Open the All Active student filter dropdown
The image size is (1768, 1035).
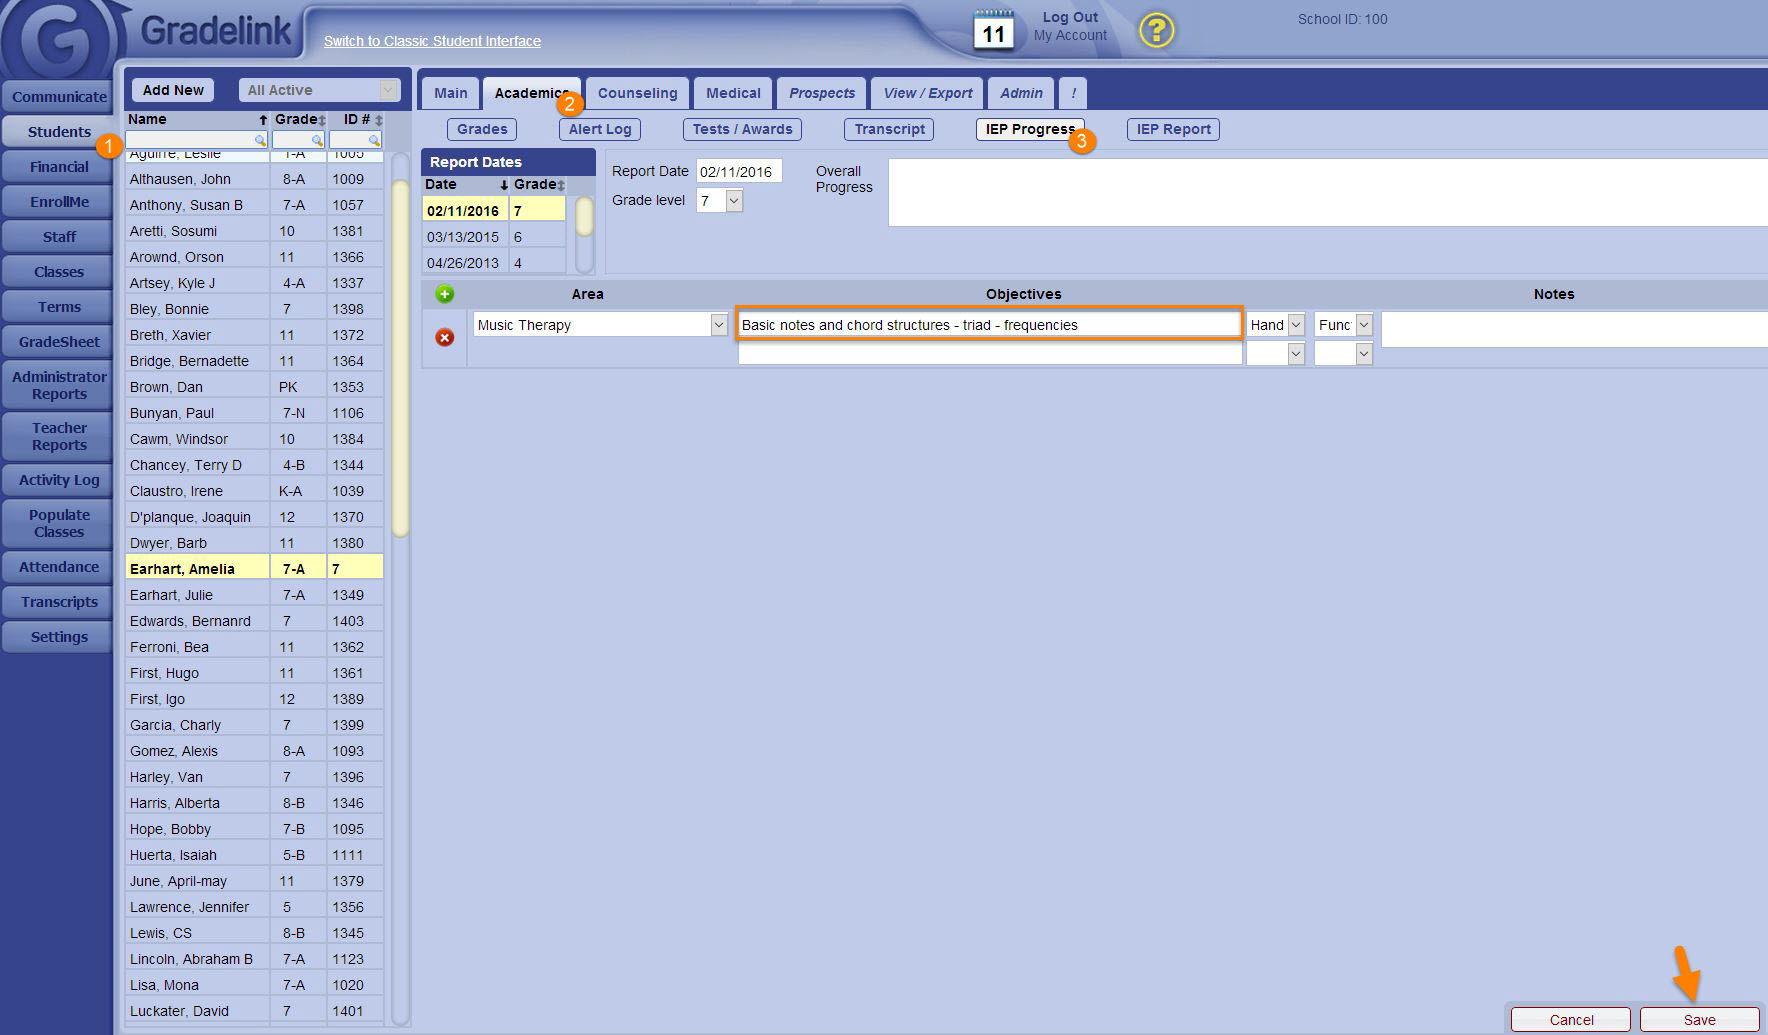click(388, 90)
